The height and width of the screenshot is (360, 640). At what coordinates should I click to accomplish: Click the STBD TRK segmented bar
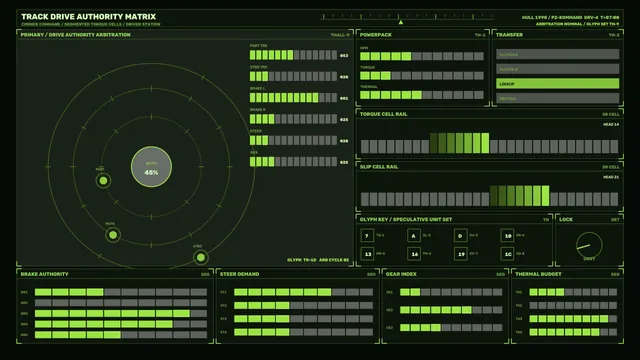click(x=293, y=76)
